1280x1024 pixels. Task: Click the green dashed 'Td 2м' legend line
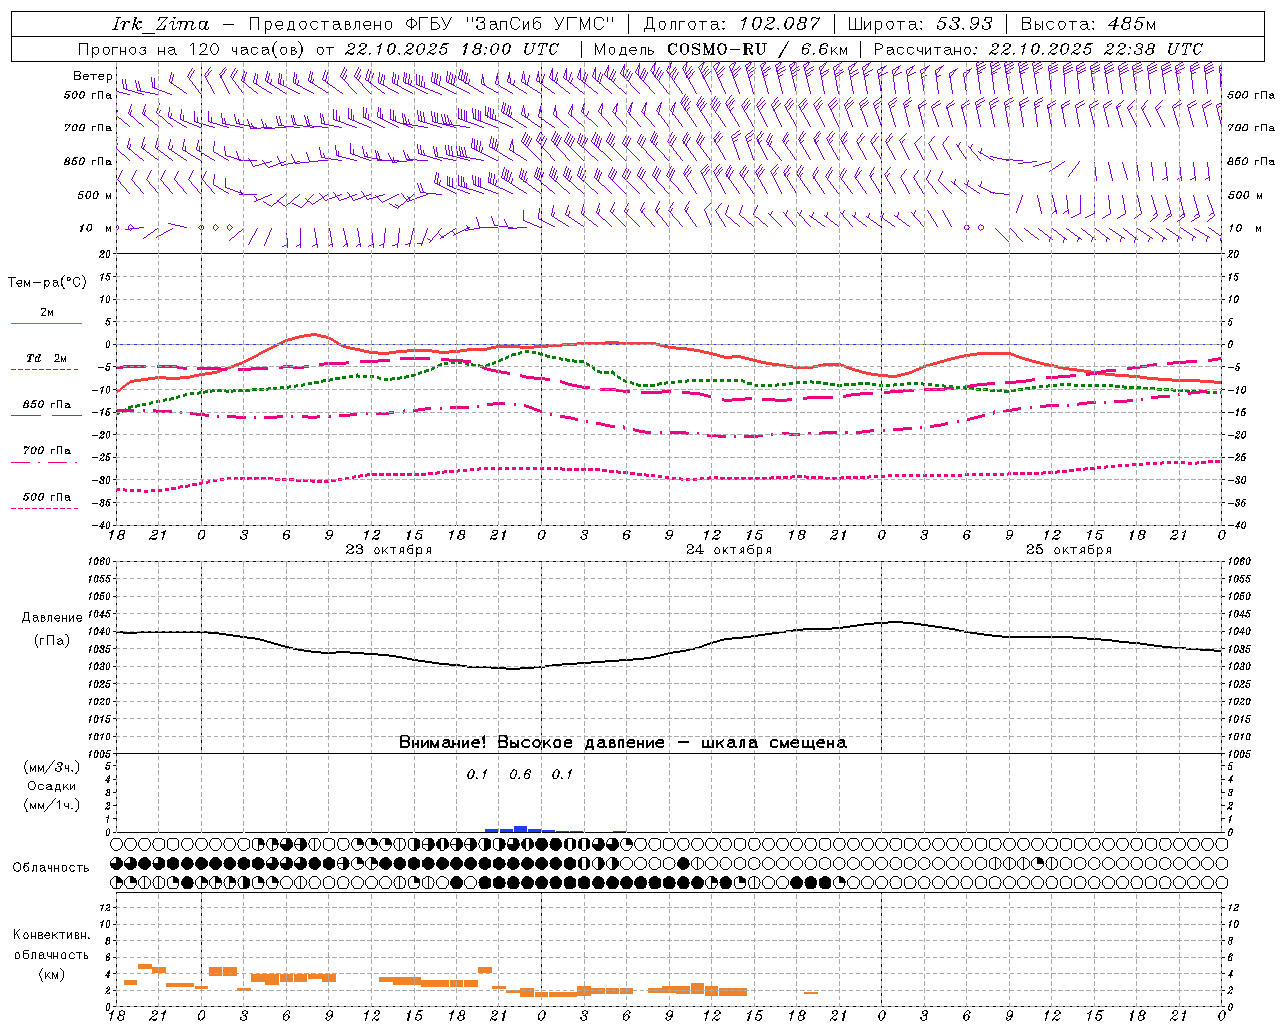pos(44,369)
